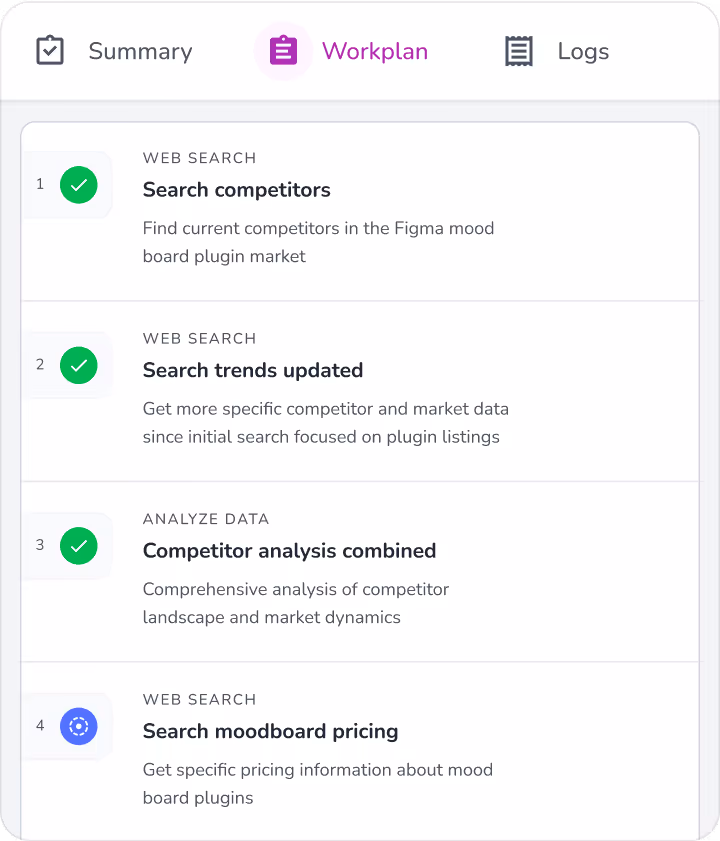Click green checkmark for step 3
This screenshot has height=841, width=720.
coord(78,546)
